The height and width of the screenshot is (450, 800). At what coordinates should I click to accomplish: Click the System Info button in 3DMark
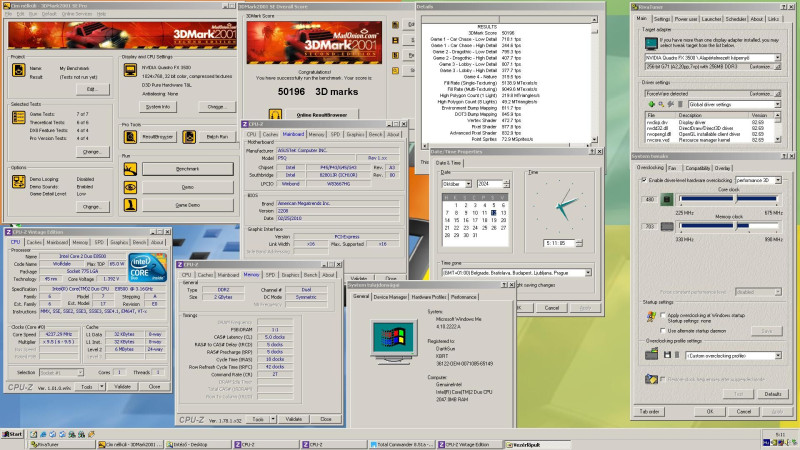point(158,107)
